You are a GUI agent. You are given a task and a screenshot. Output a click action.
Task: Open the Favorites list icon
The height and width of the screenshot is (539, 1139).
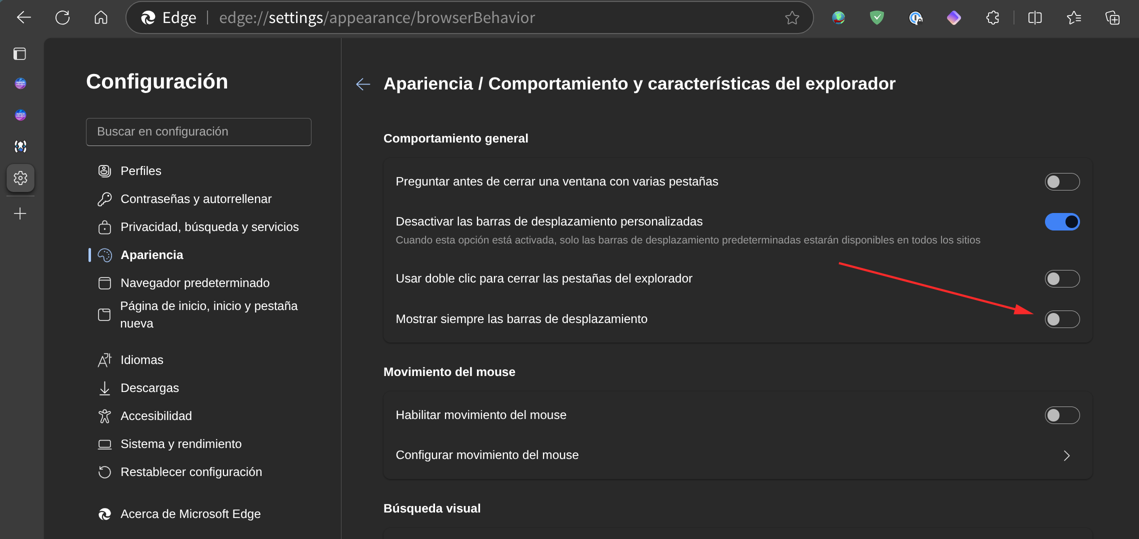[x=1074, y=17]
